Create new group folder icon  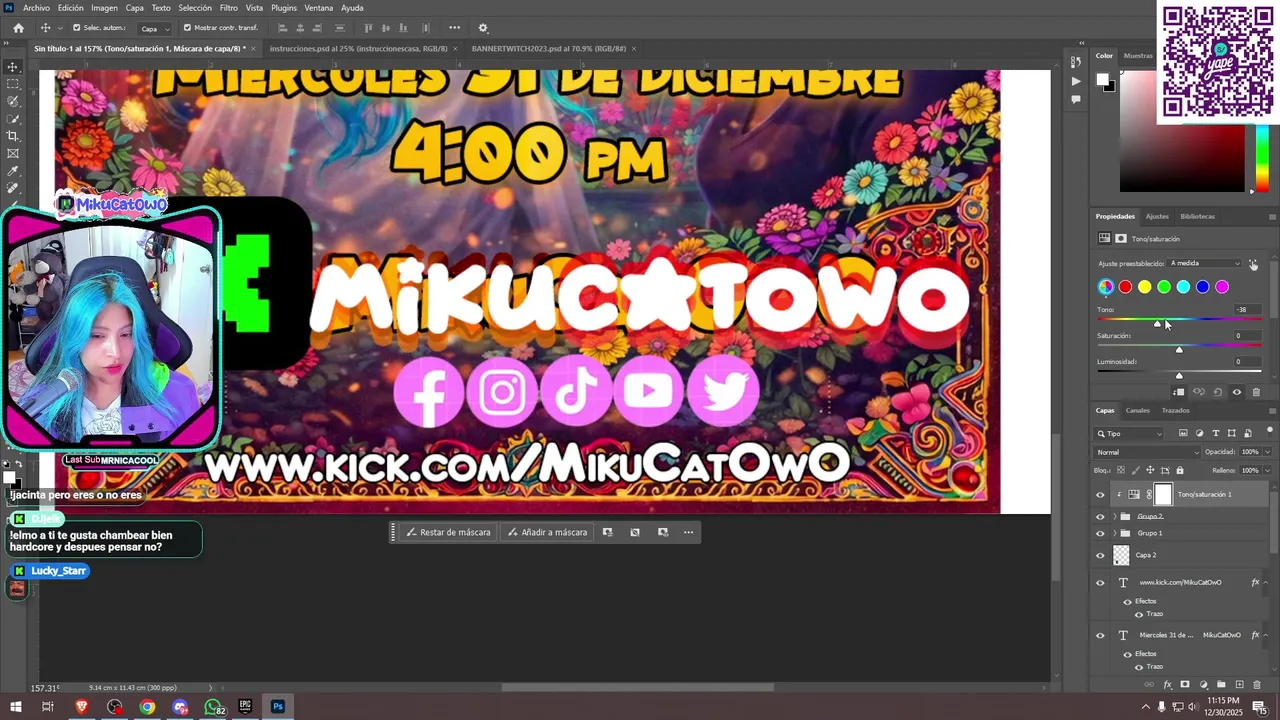coord(1221,685)
